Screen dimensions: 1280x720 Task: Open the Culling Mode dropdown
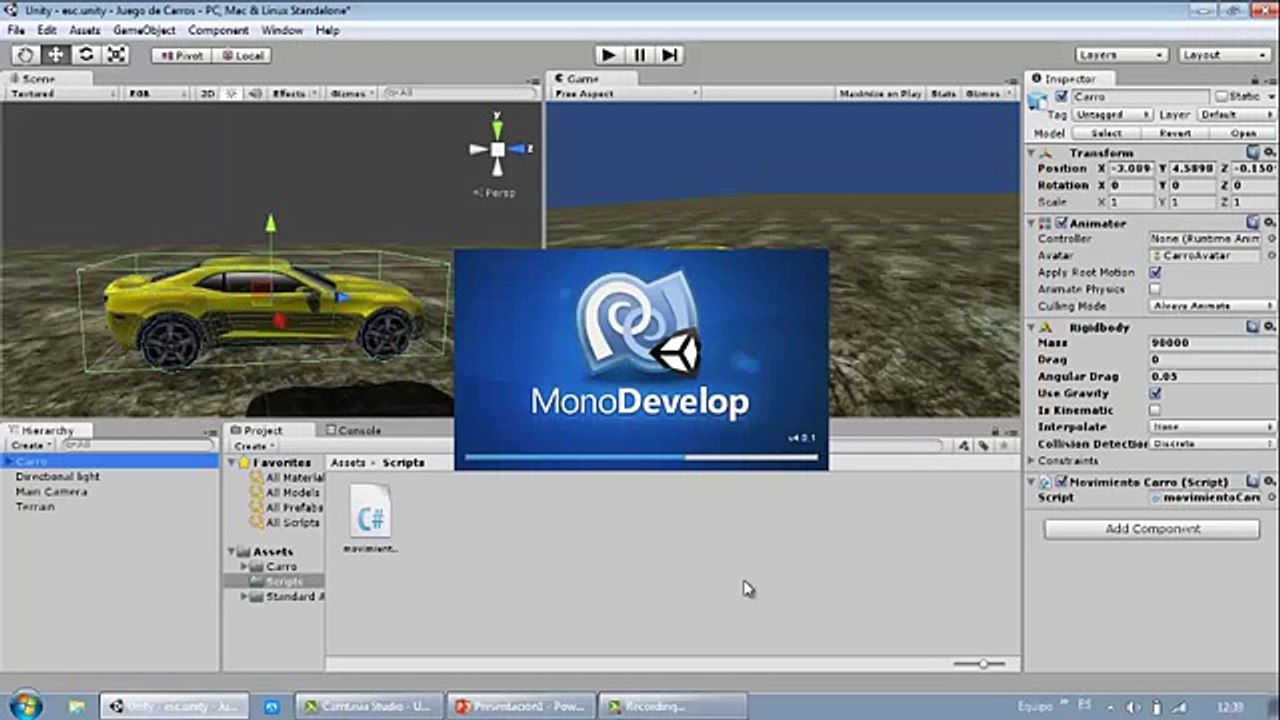click(1213, 306)
